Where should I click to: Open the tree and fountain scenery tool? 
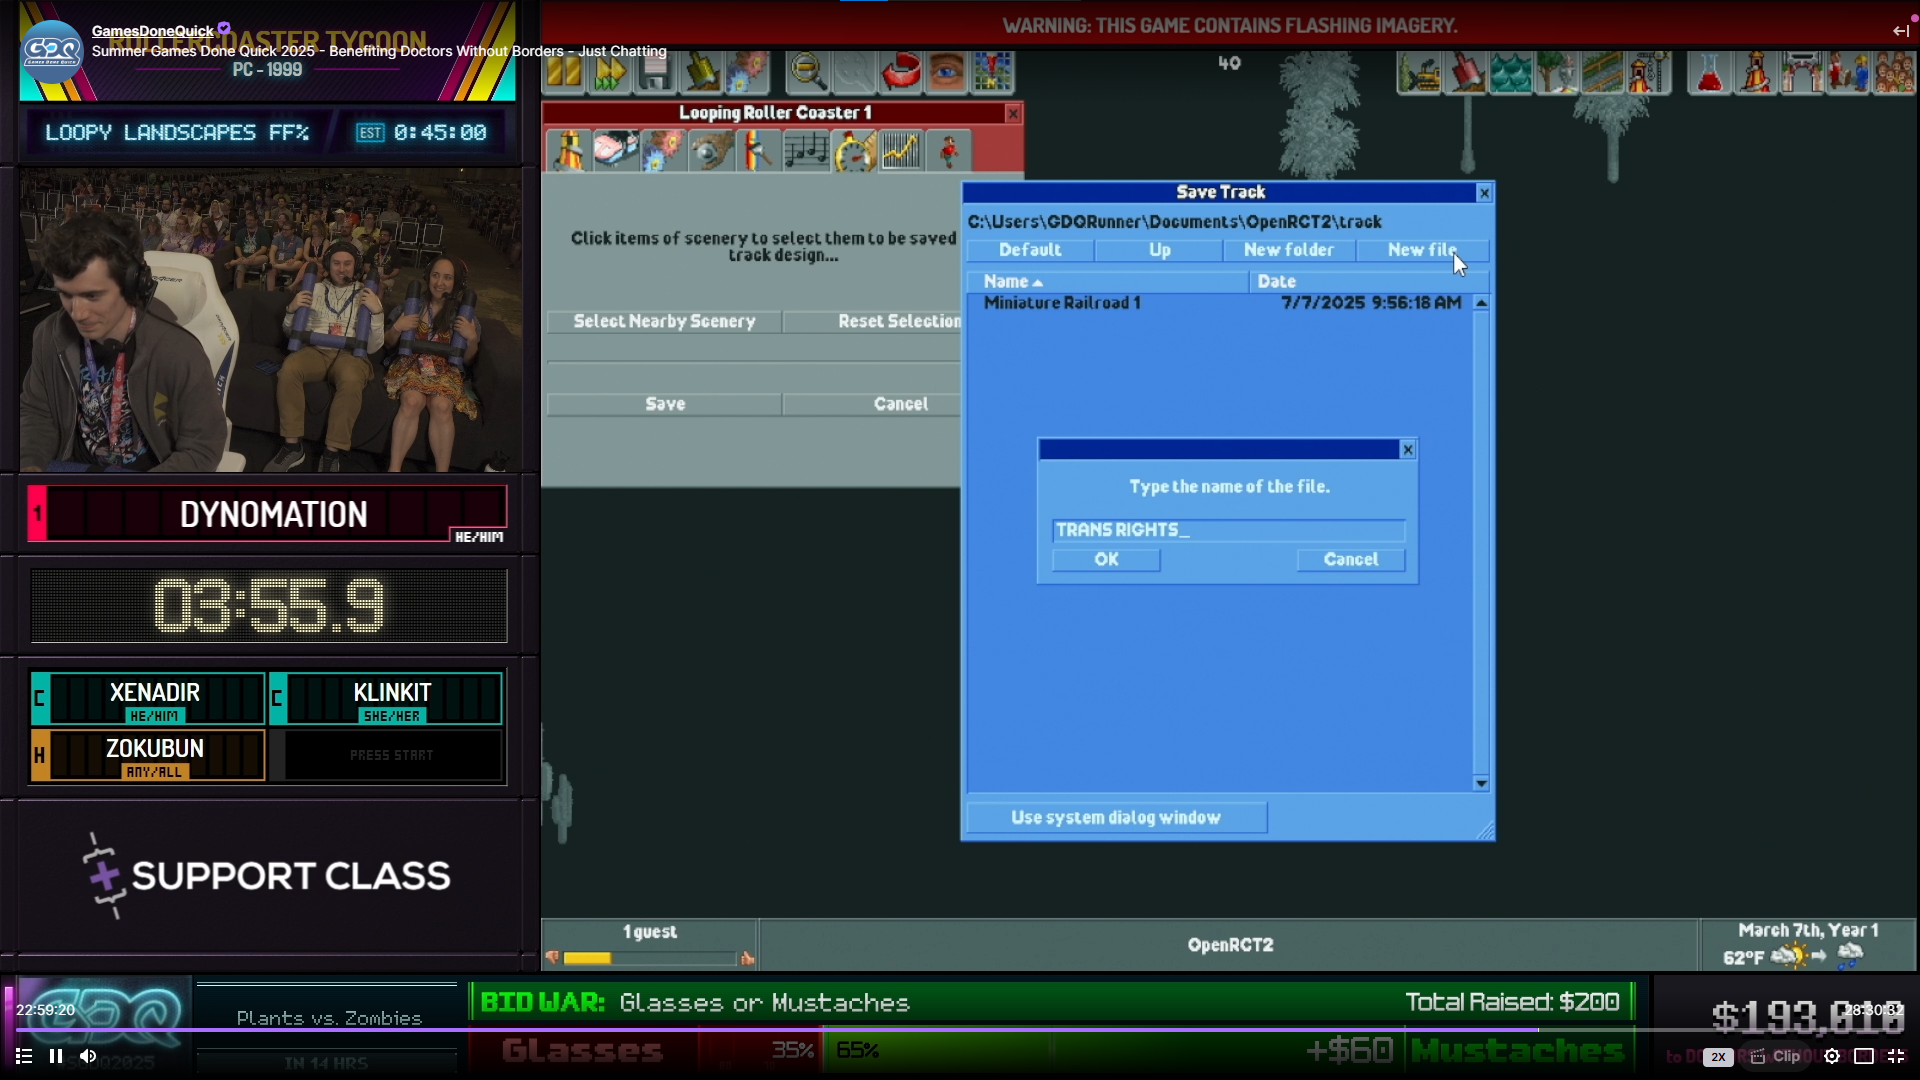click(1557, 72)
